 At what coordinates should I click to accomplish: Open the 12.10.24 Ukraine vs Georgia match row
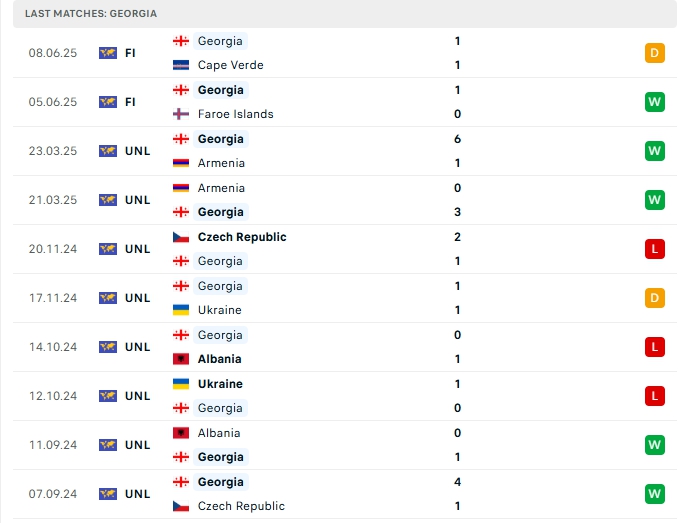pyautogui.click(x=345, y=396)
